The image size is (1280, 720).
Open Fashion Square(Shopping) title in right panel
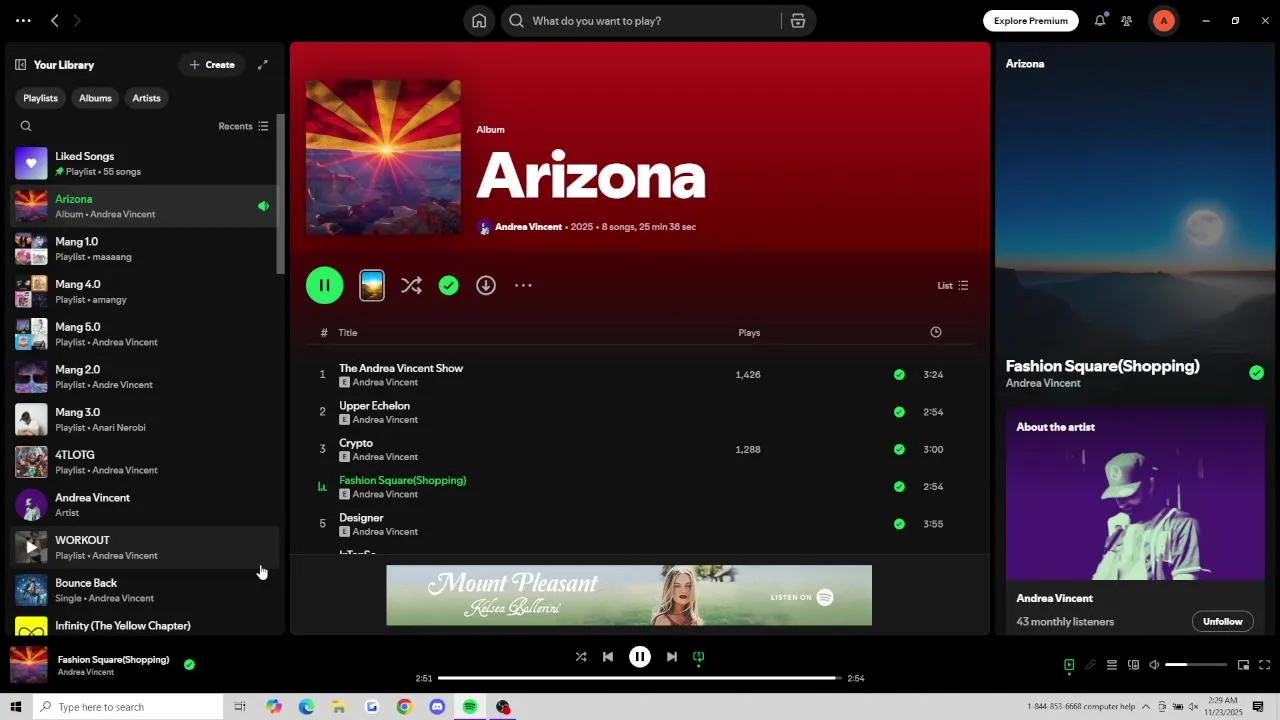click(1102, 366)
